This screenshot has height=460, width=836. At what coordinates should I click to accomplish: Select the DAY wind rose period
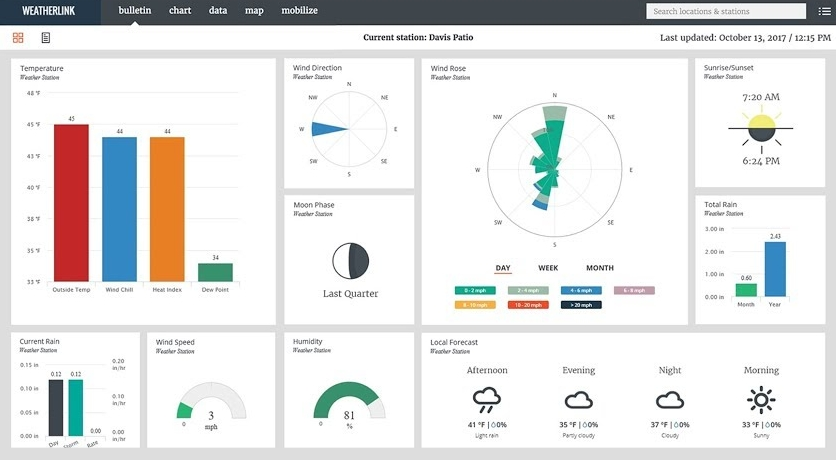click(x=503, y=268)
